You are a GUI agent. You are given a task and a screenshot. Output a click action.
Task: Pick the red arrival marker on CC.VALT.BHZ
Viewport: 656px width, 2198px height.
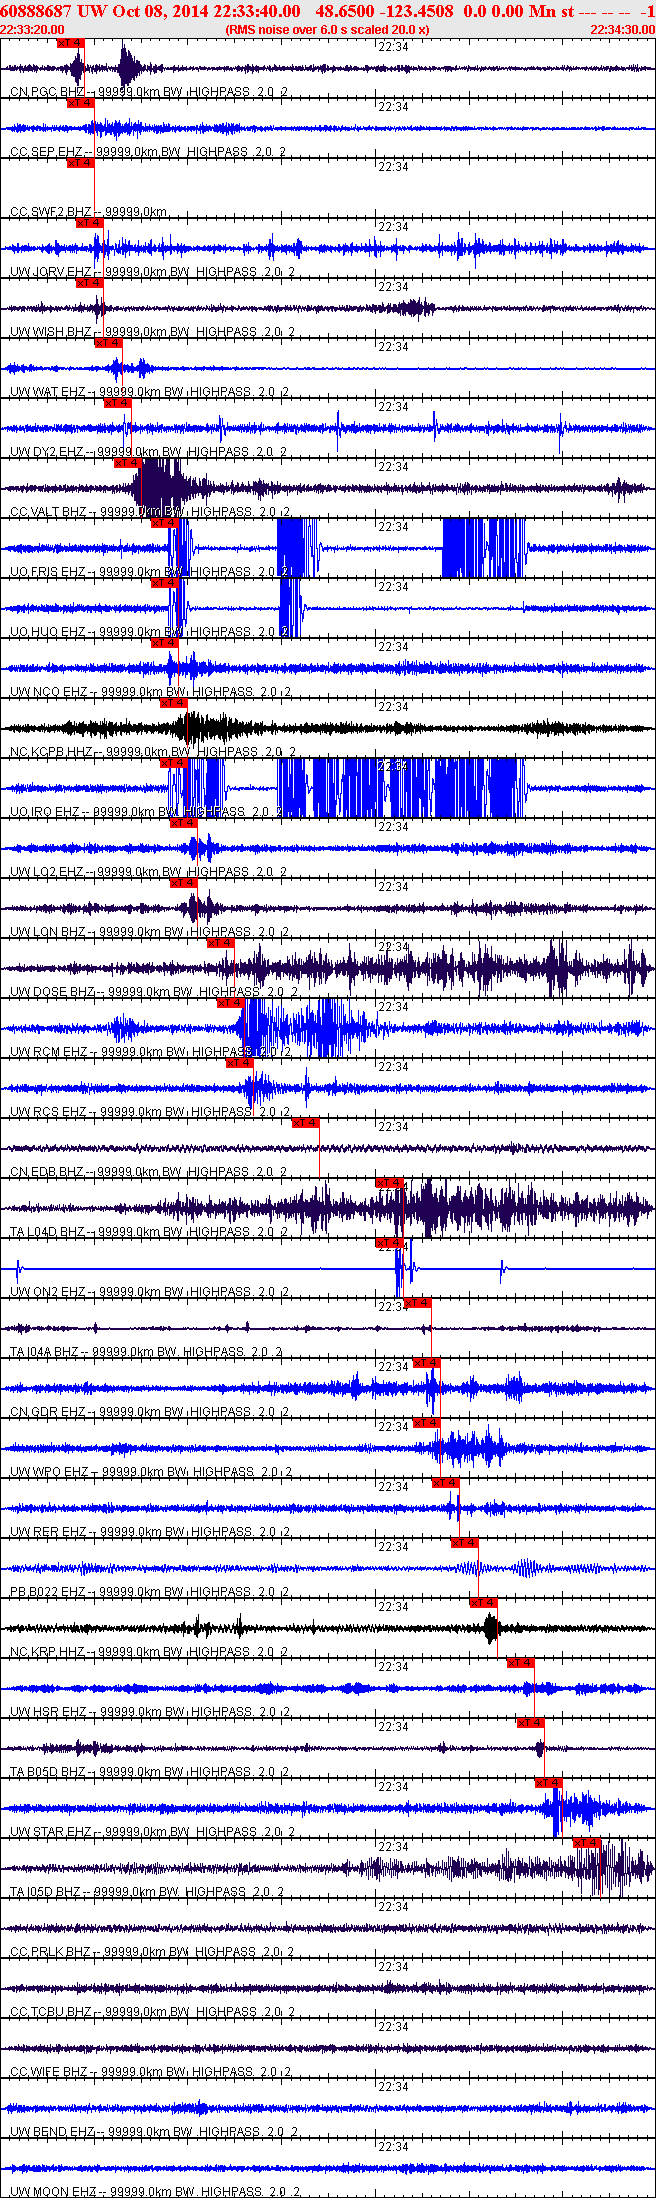coord(127,463)
